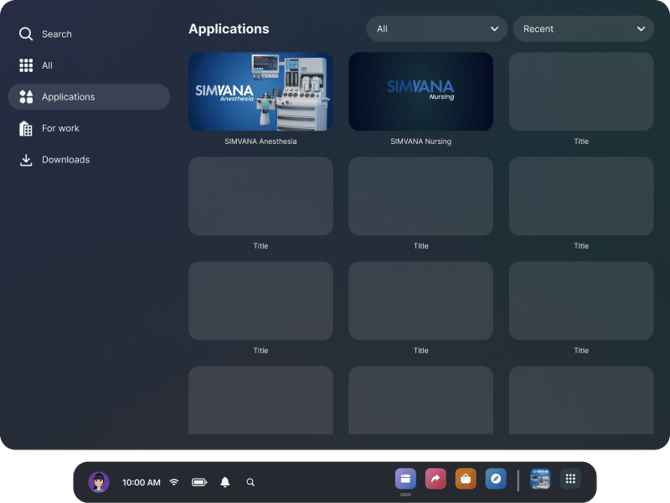Select Applications menu item

click(89, 97)
